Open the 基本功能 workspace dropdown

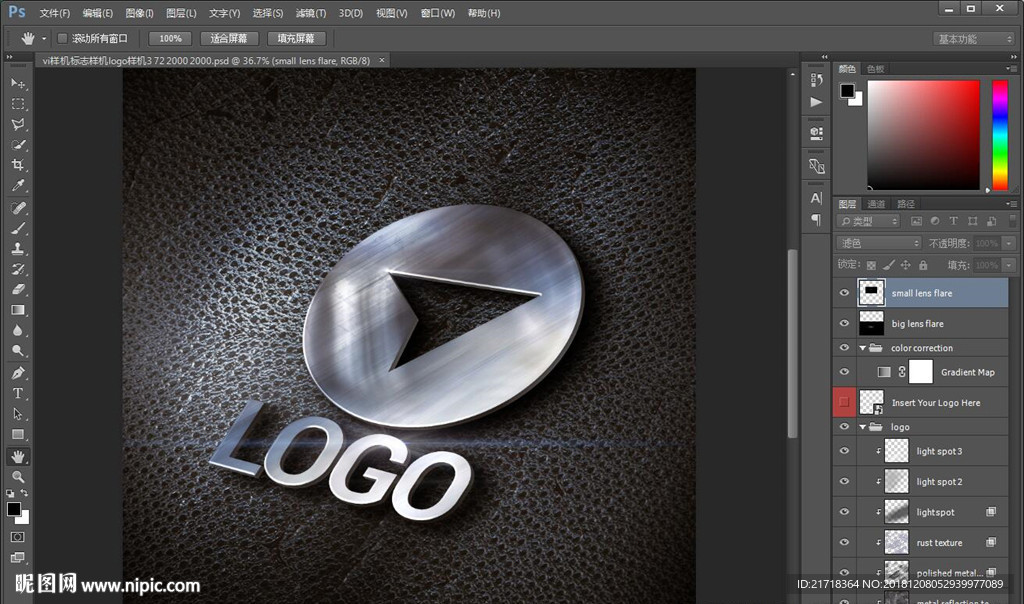click(x=974, y=39)
